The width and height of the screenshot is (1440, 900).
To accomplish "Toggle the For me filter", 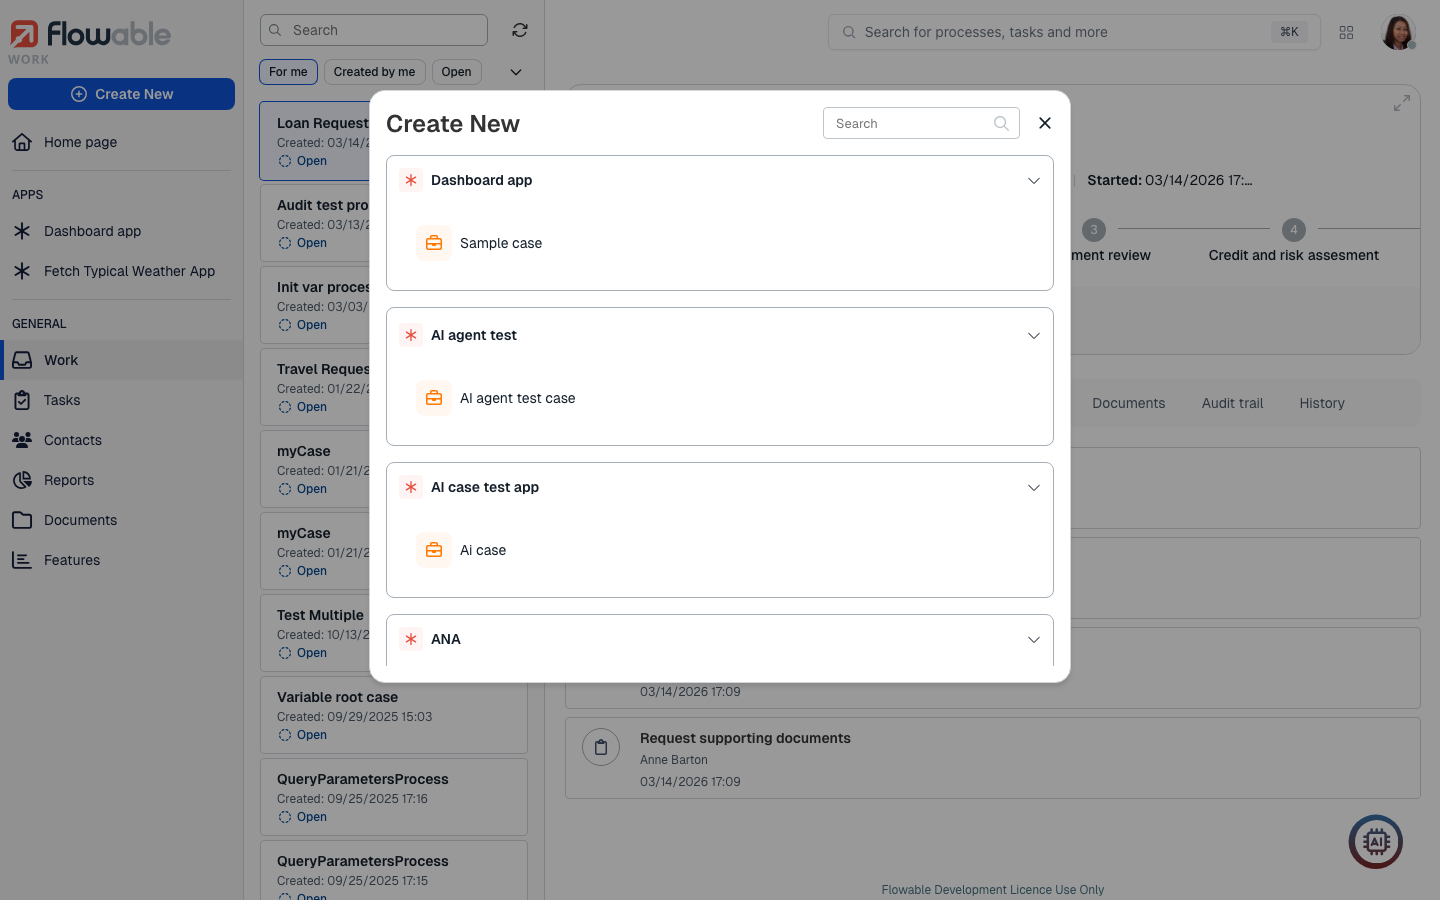I will pos(288,72).
